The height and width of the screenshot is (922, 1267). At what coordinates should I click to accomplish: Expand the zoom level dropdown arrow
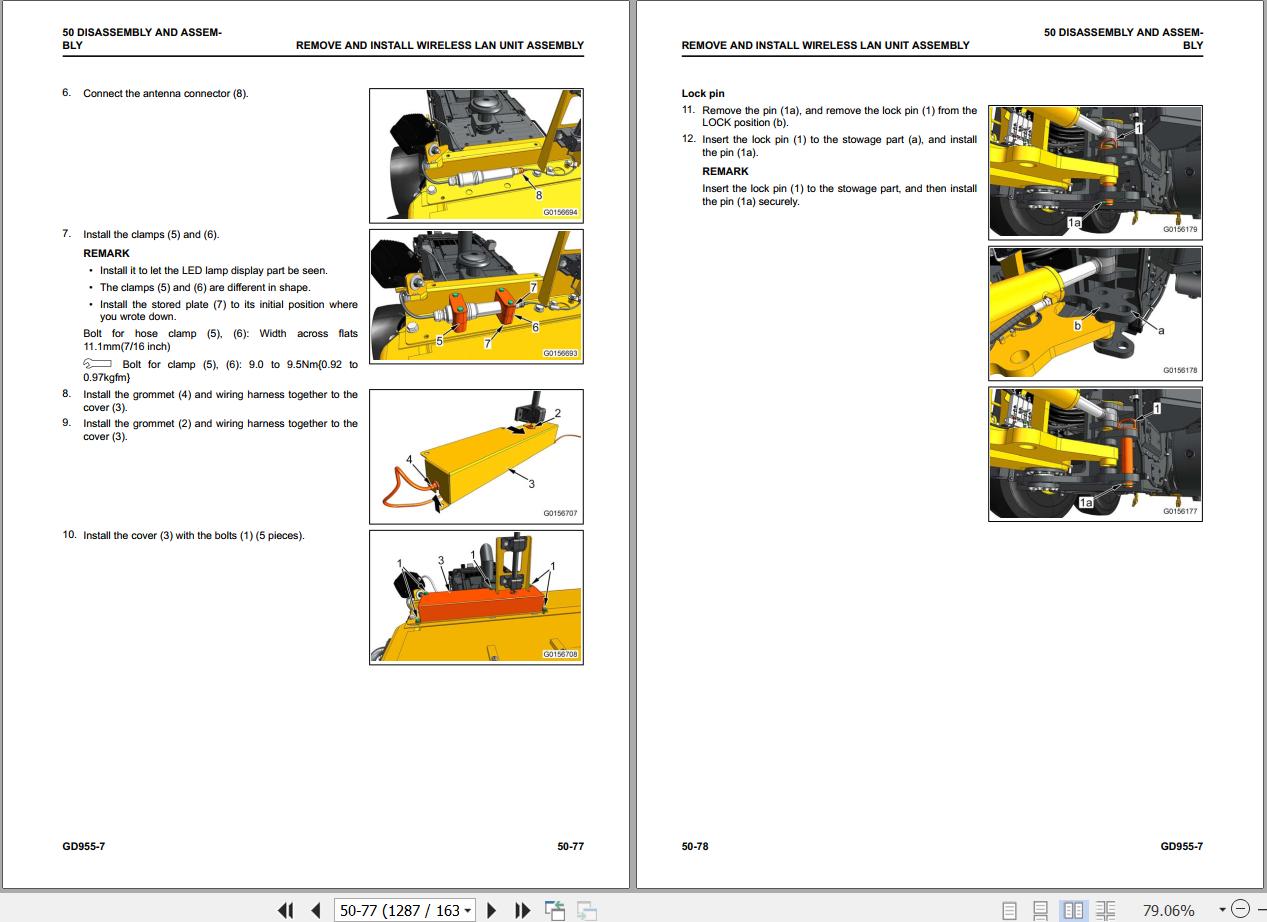[x=1221, y=910]
